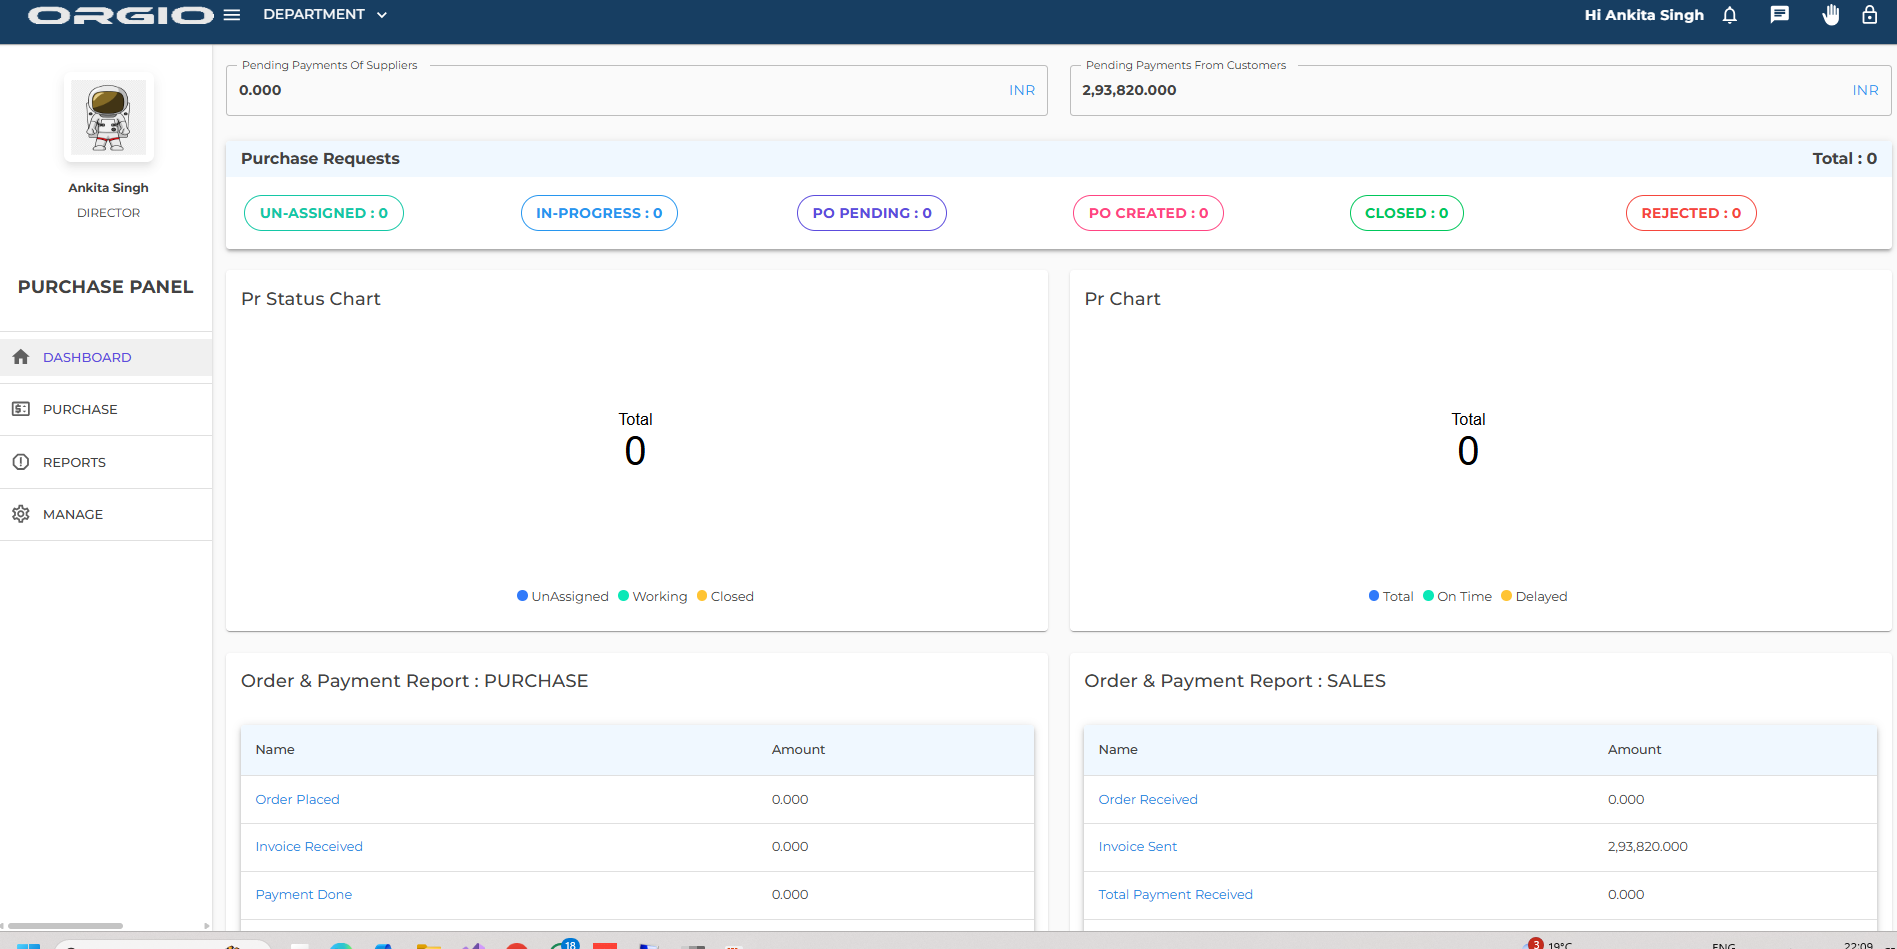1897x949 pixels.
Task: Open the PURCHASE menu item
Action: [x=80, y=409]
